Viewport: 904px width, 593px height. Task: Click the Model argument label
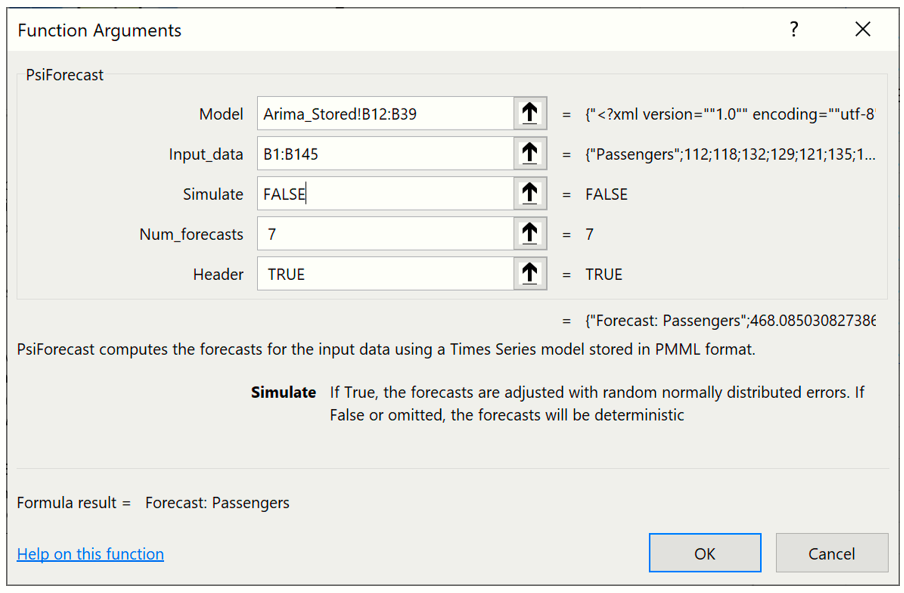click(221, 114)
